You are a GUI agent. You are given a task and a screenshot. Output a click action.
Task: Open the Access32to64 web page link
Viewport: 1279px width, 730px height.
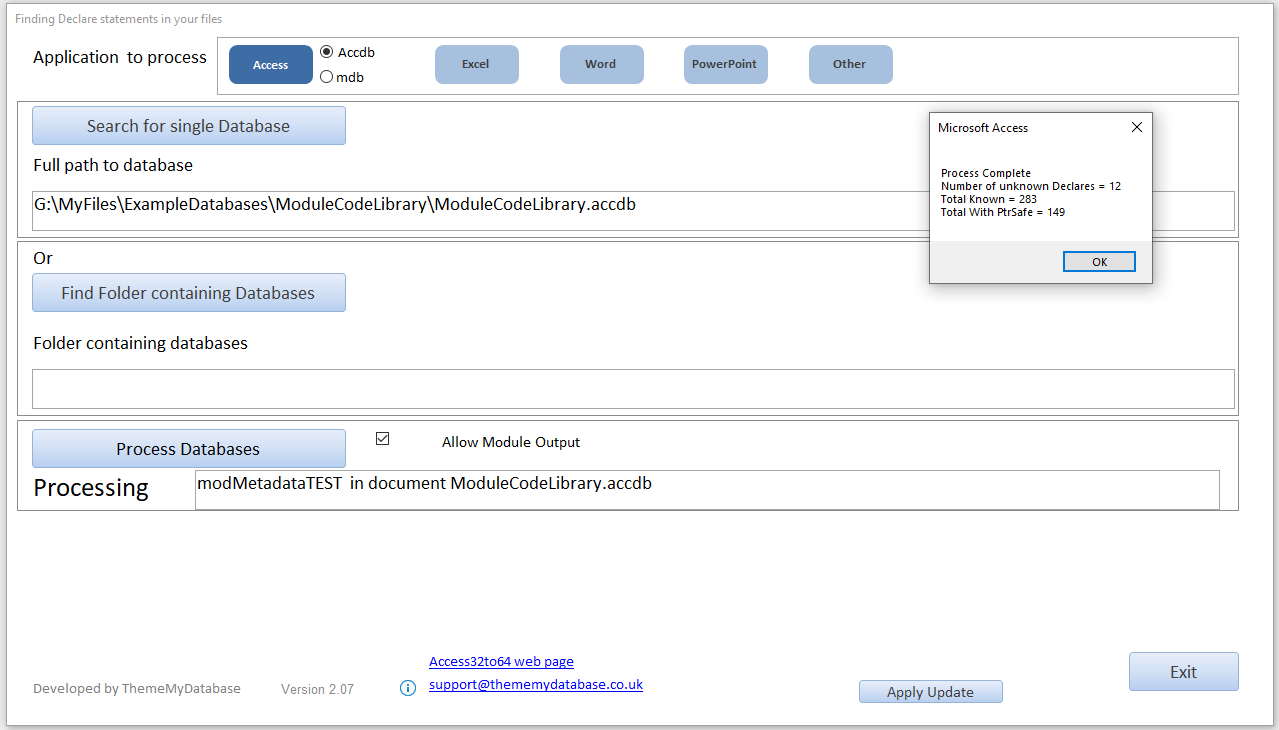coord(501,662)
